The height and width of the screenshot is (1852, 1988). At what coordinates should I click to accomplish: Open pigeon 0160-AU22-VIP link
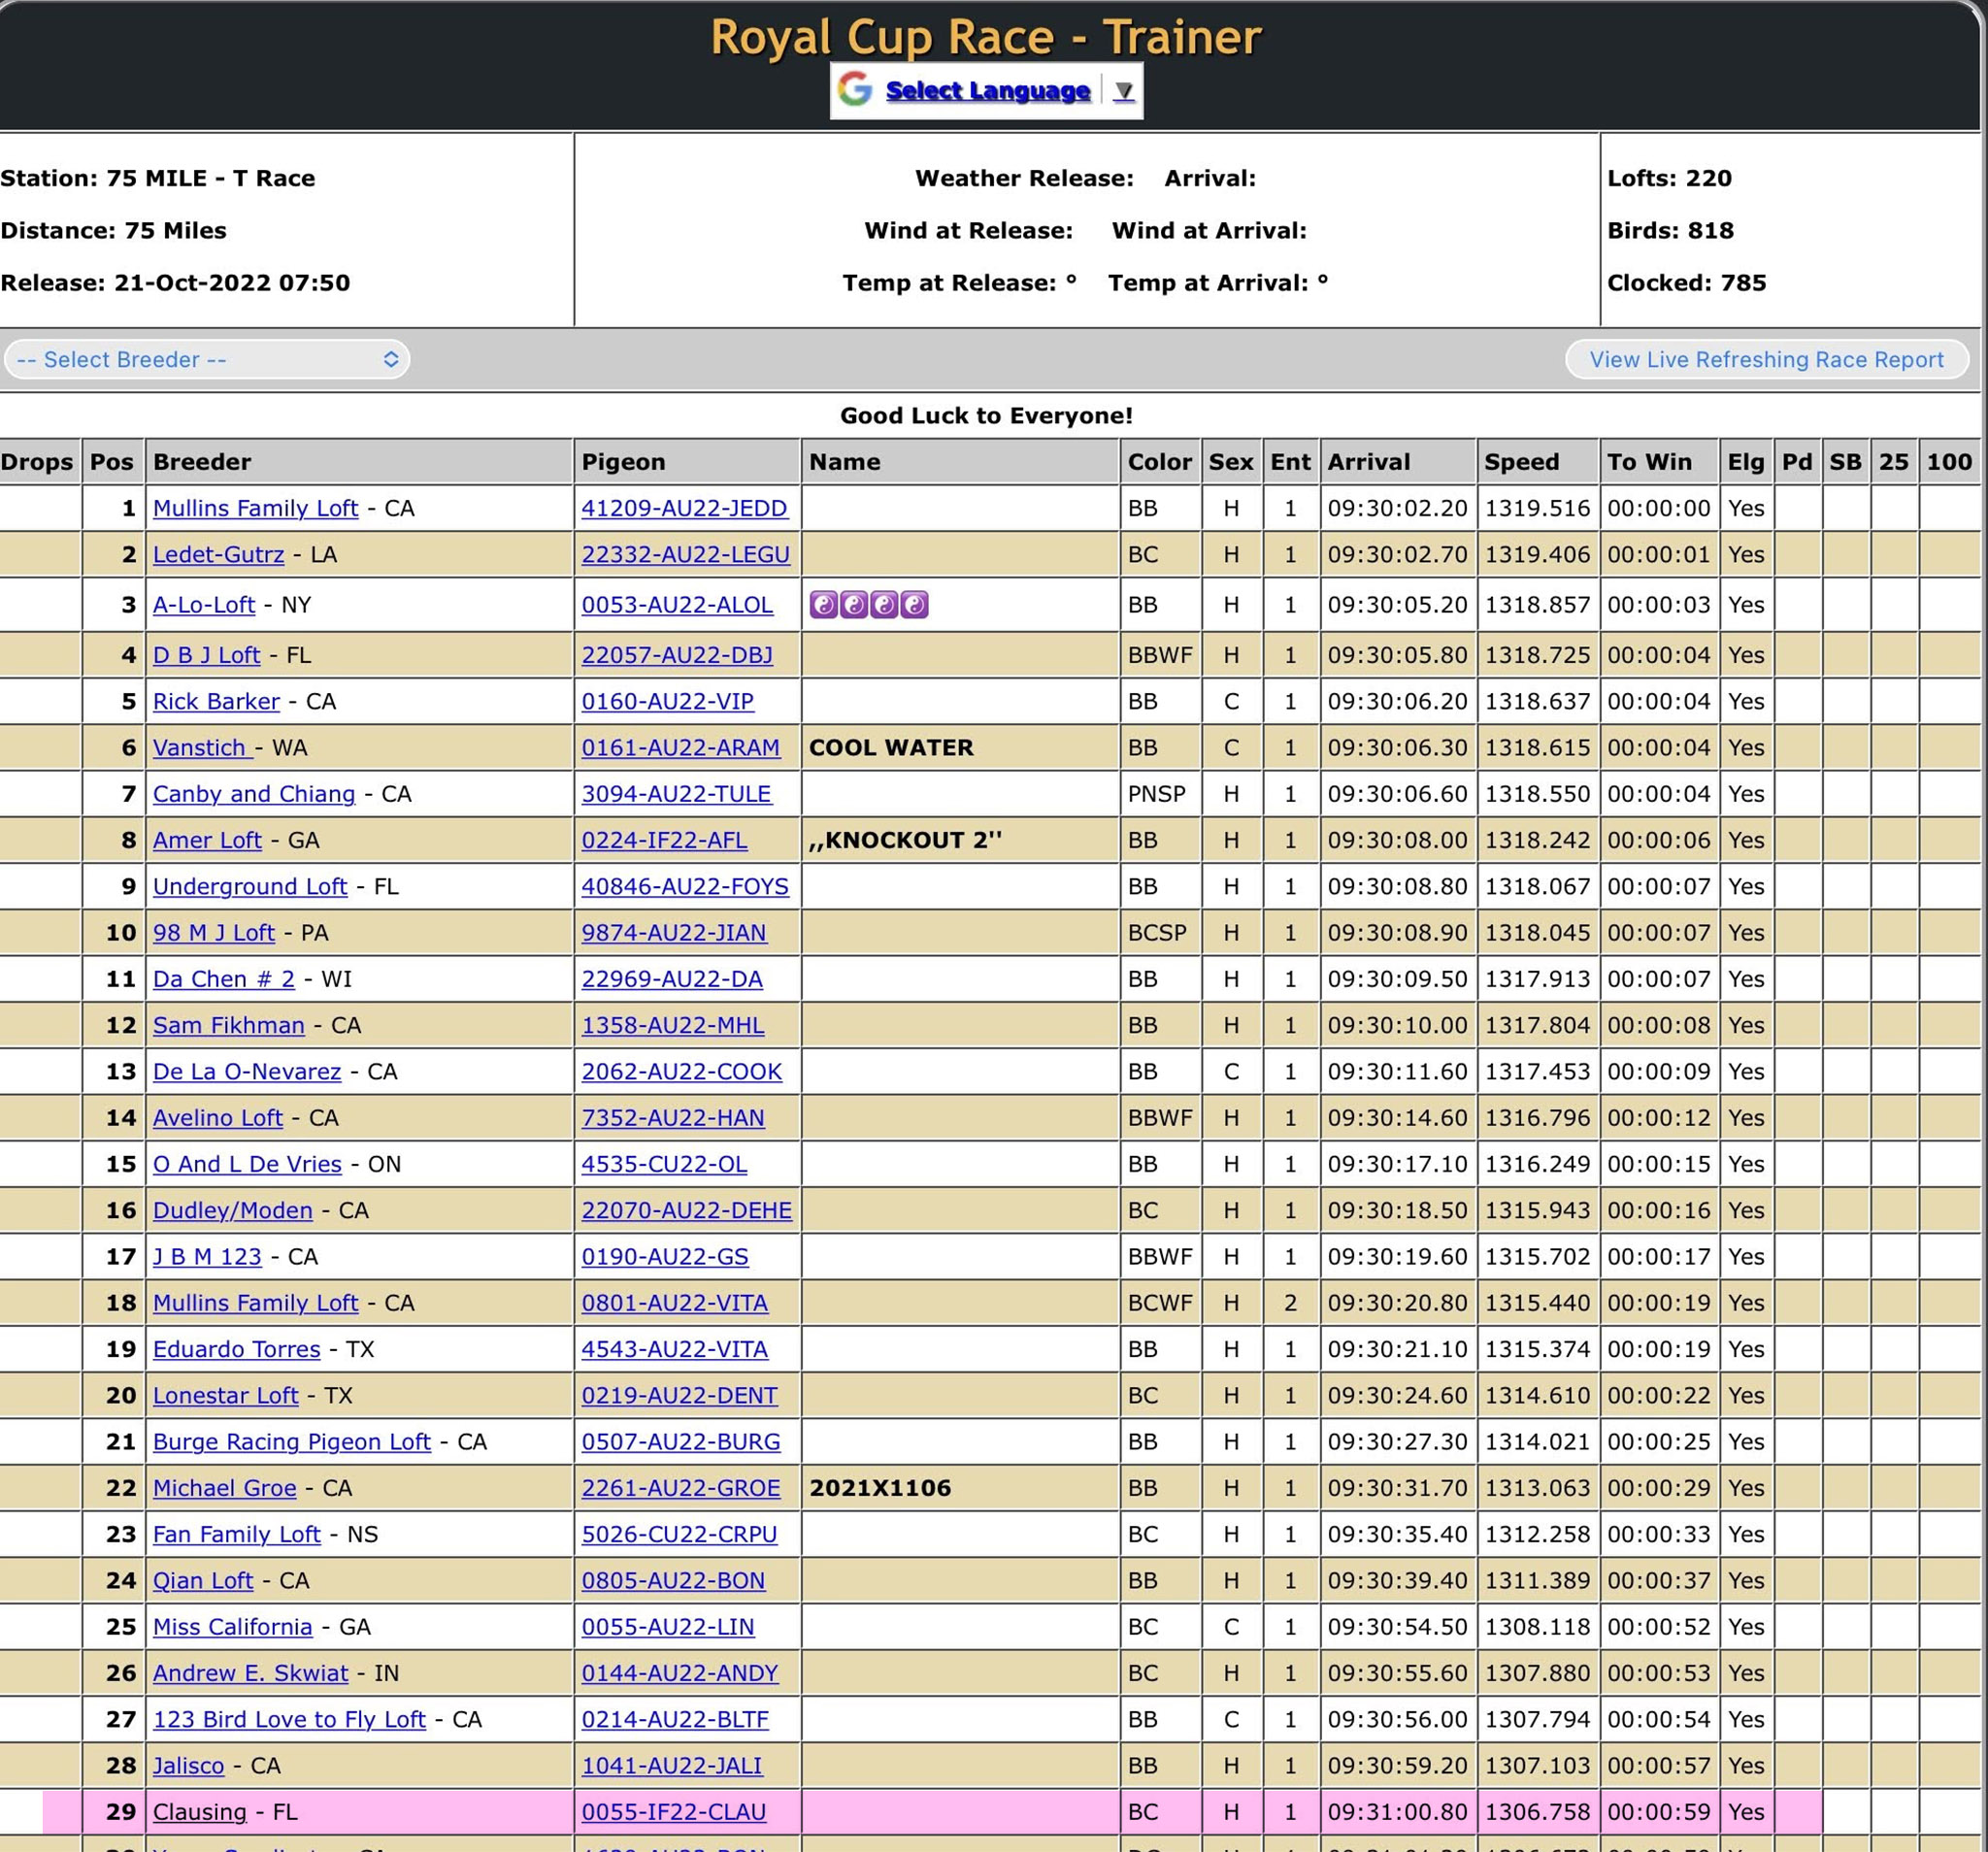click(667, 701)
